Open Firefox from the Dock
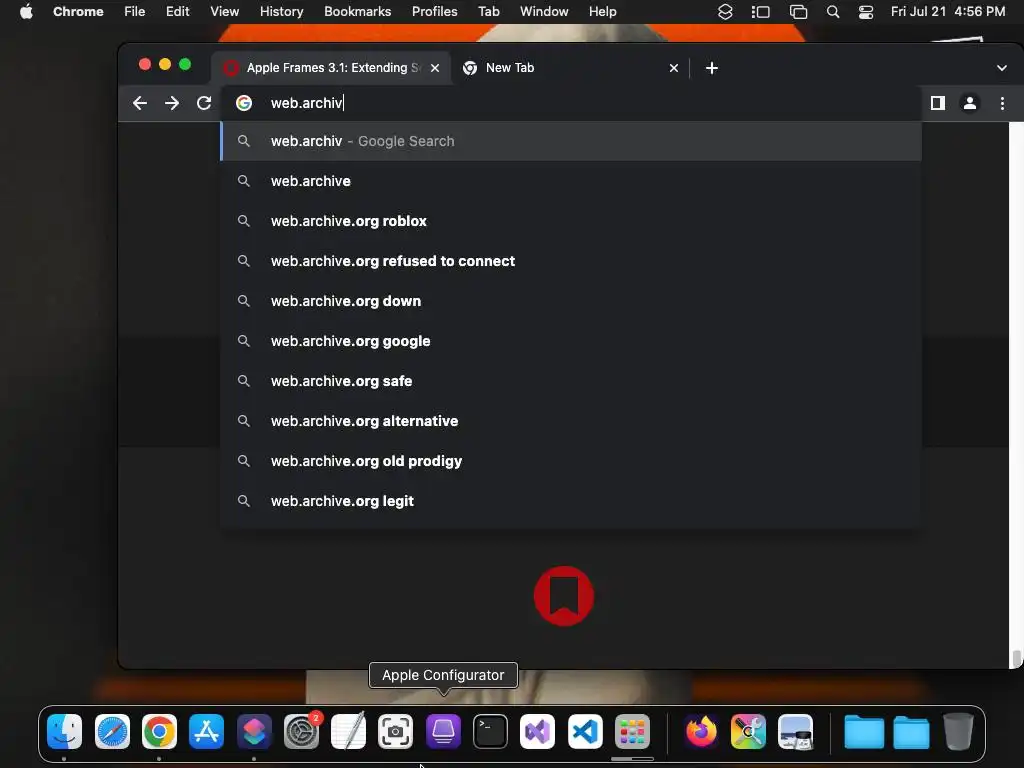Image resolution: width=1024 pixels, height=768 pixels. tap(701, 731)
